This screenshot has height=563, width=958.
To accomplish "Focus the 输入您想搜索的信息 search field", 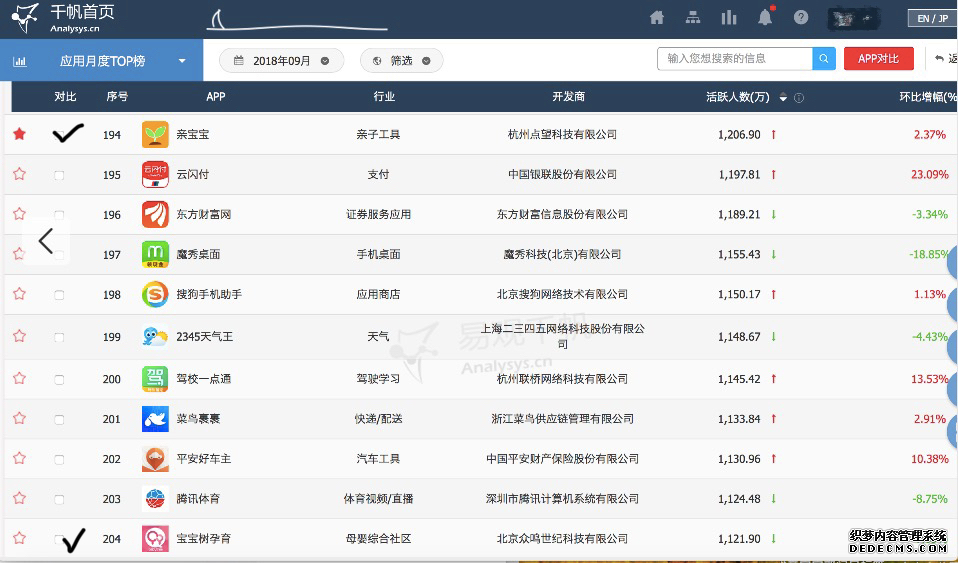I will pos(735,59).
